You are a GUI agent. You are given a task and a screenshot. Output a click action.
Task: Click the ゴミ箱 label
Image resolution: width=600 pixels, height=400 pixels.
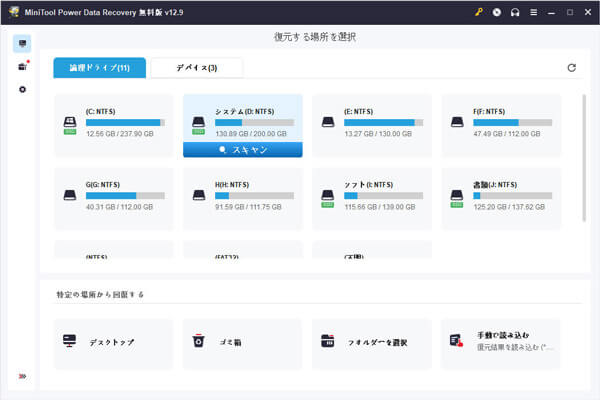pyautogui.click(x=230, y=342)
